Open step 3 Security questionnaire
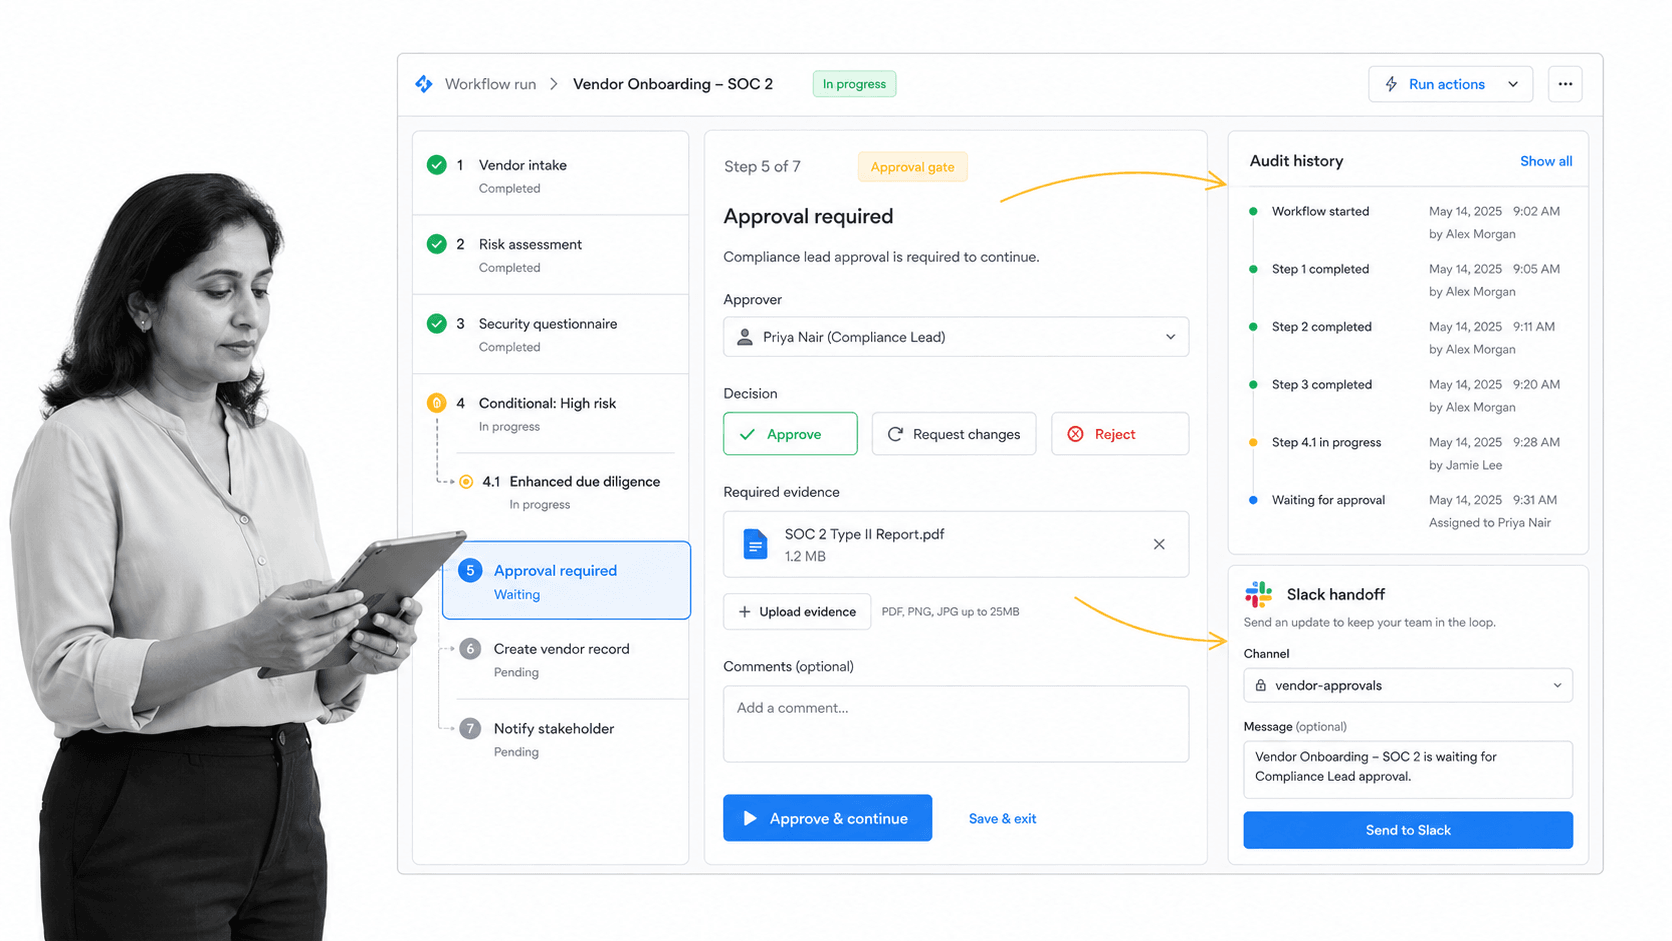The height and width of the screenshot is (941, 1672). tap(551, 334)
